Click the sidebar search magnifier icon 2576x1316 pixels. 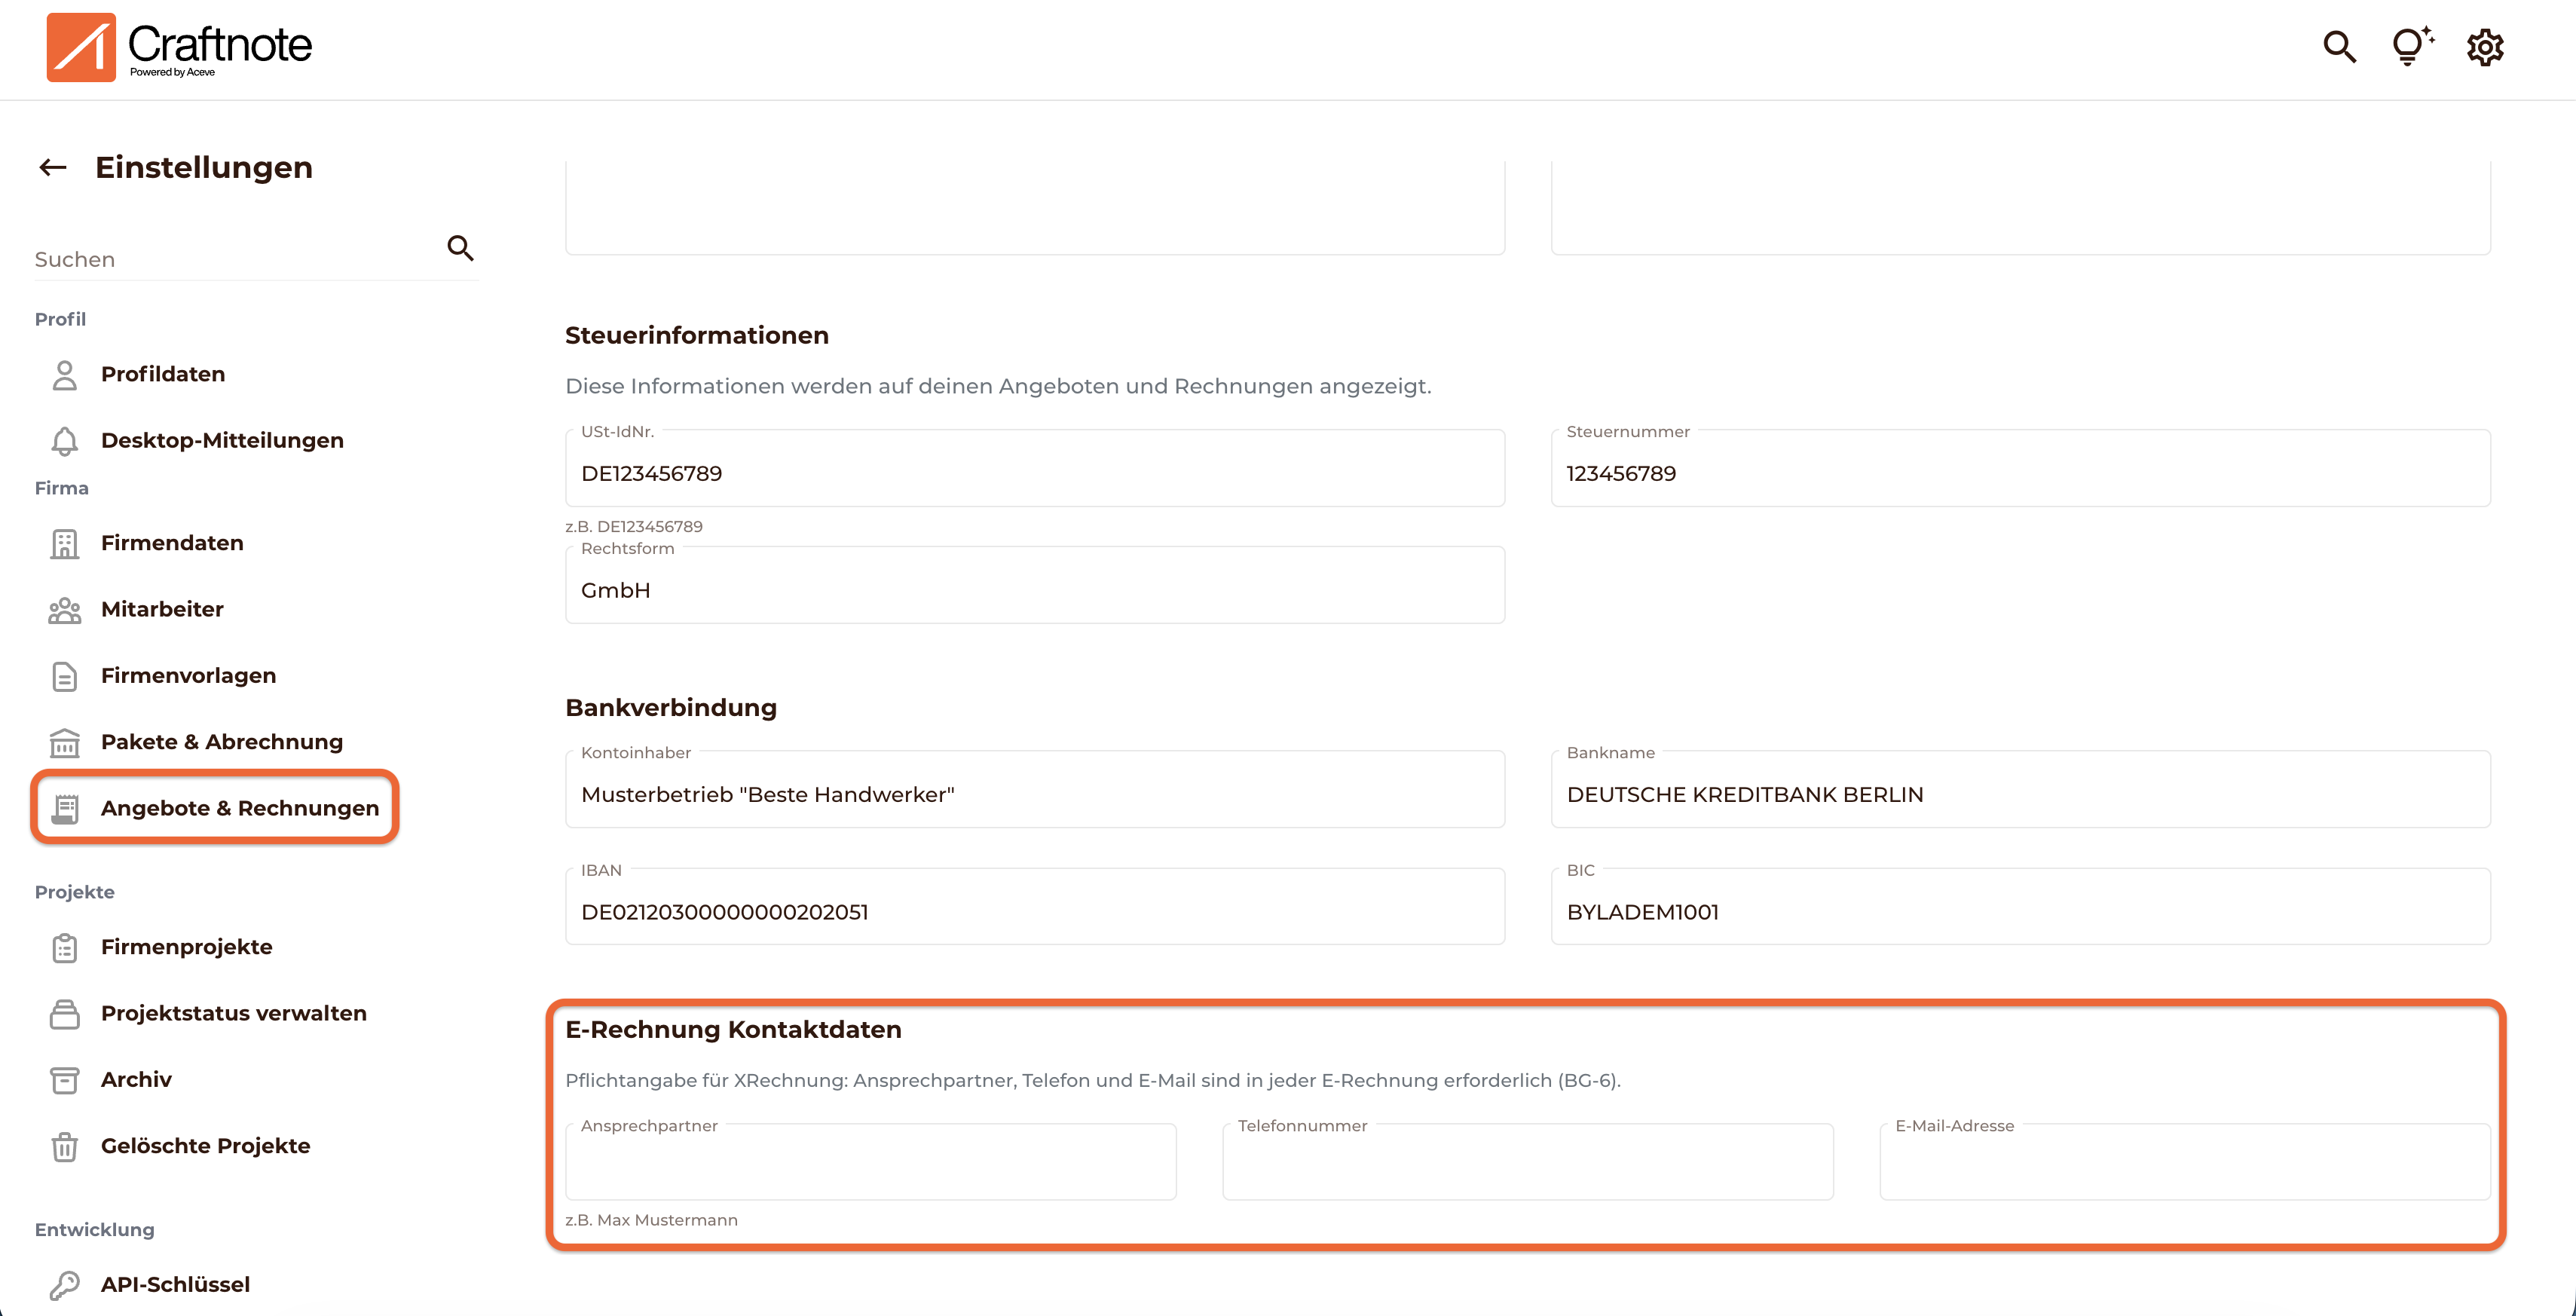coord(460,248)
